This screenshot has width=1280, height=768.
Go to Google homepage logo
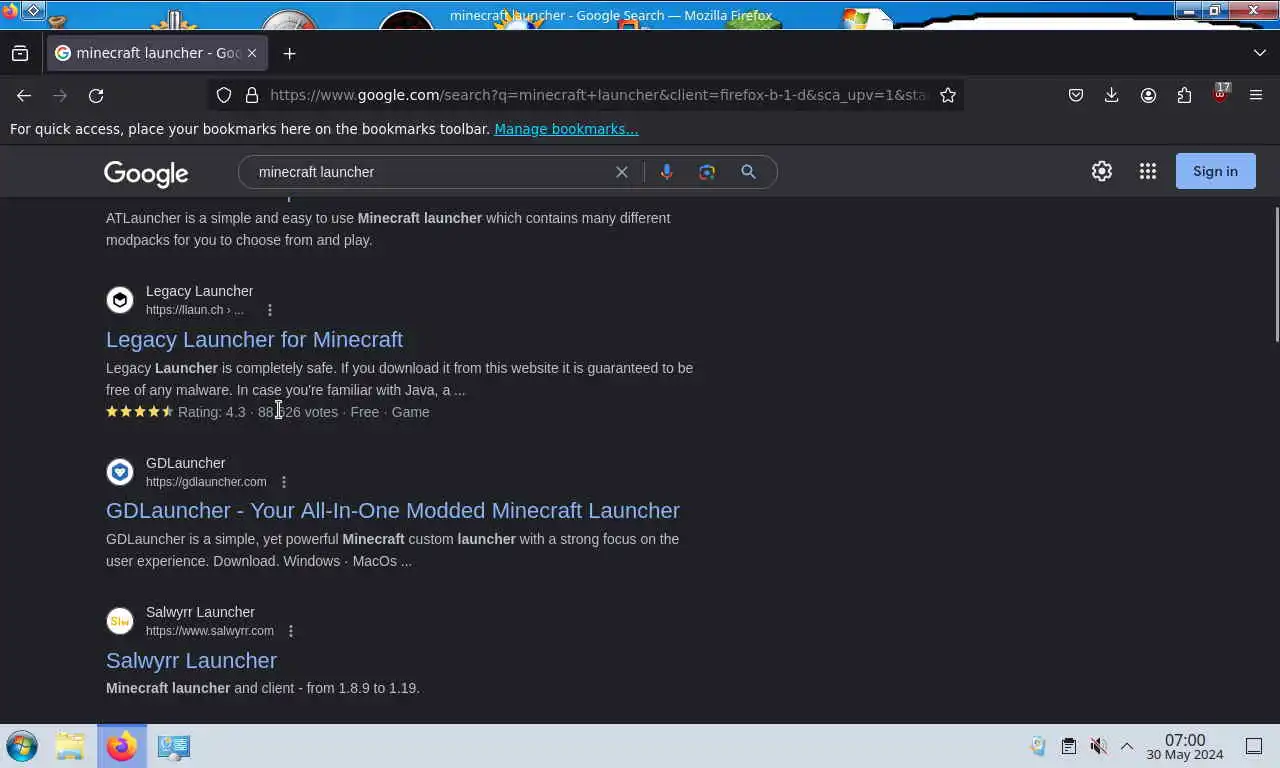click(x=146, y=173)
